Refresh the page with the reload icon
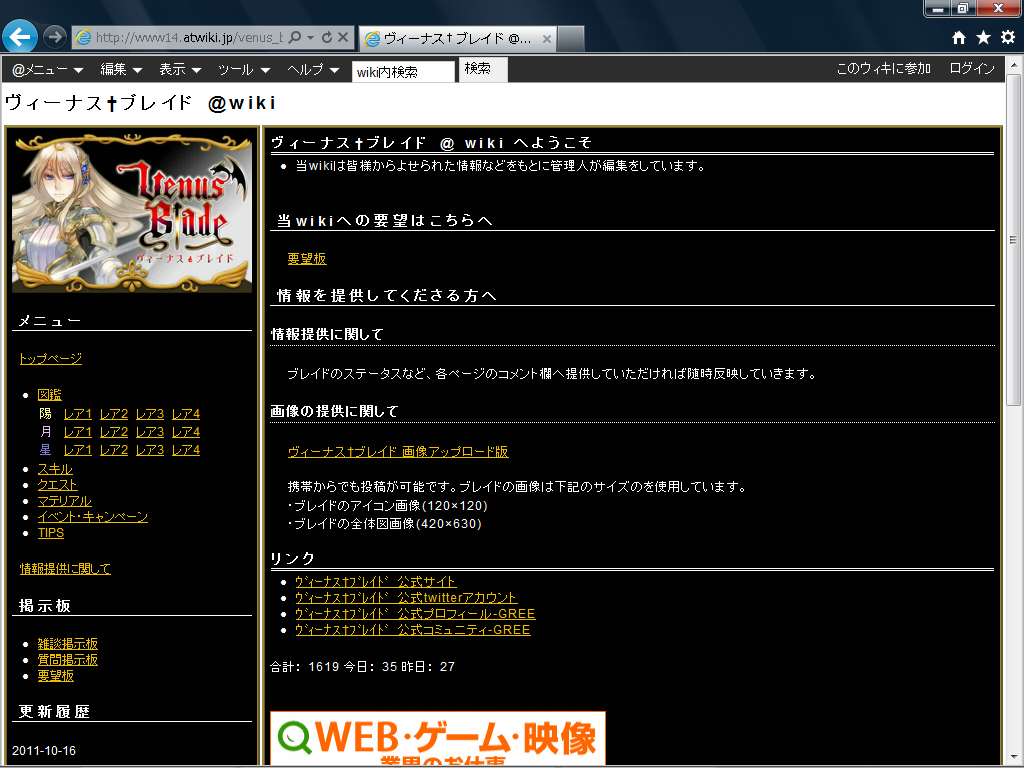Viewport: 1024px width, 768px height. [327, 37]
